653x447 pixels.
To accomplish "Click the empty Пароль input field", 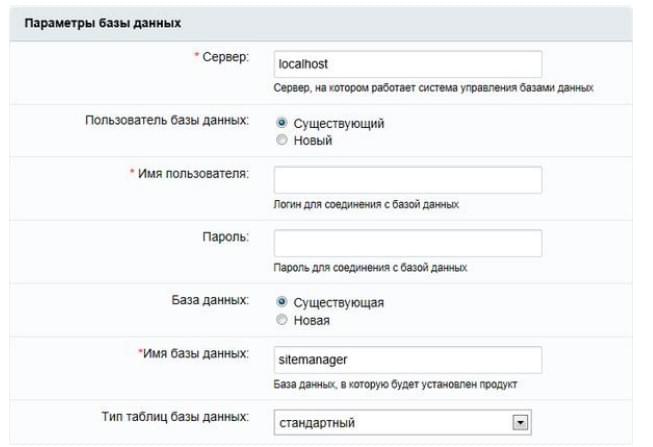I will [x=408, y=243].
